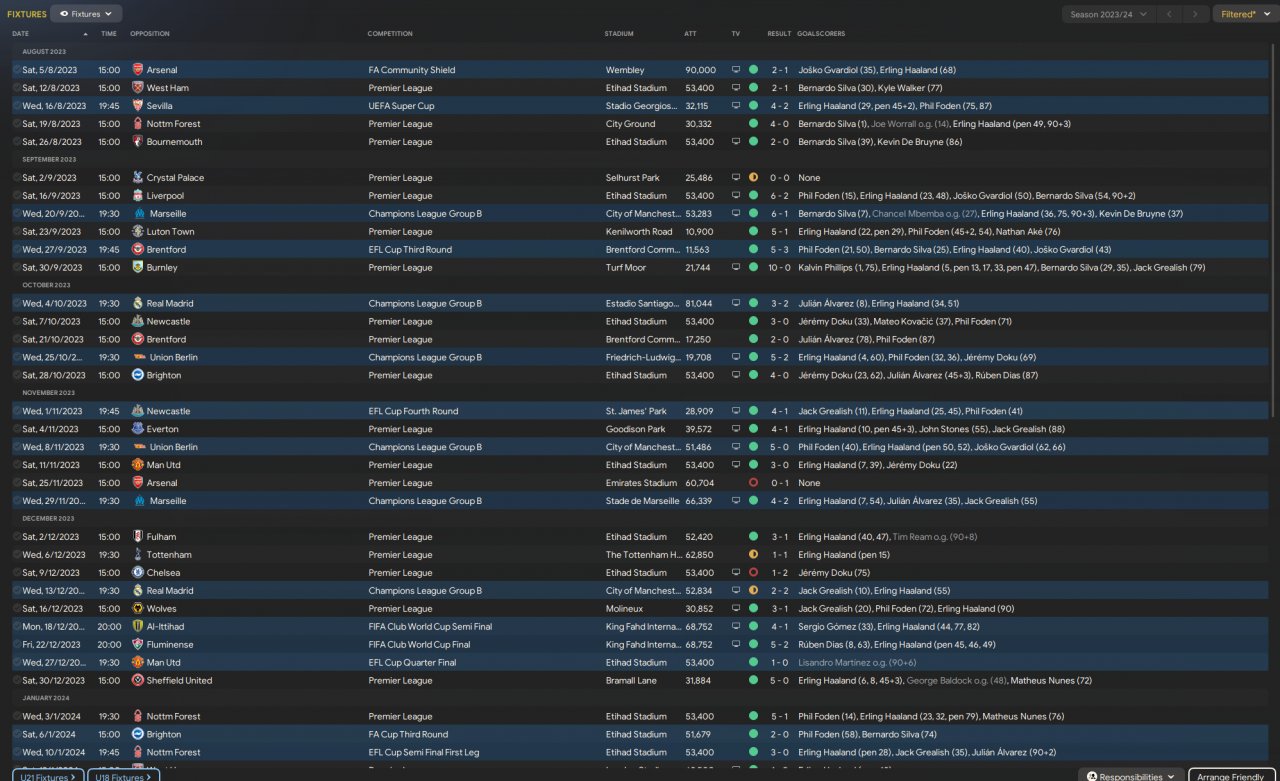Click the TV icon in the Sevilla row
This screenshot has width=1280, height=781.
(736, 106)
